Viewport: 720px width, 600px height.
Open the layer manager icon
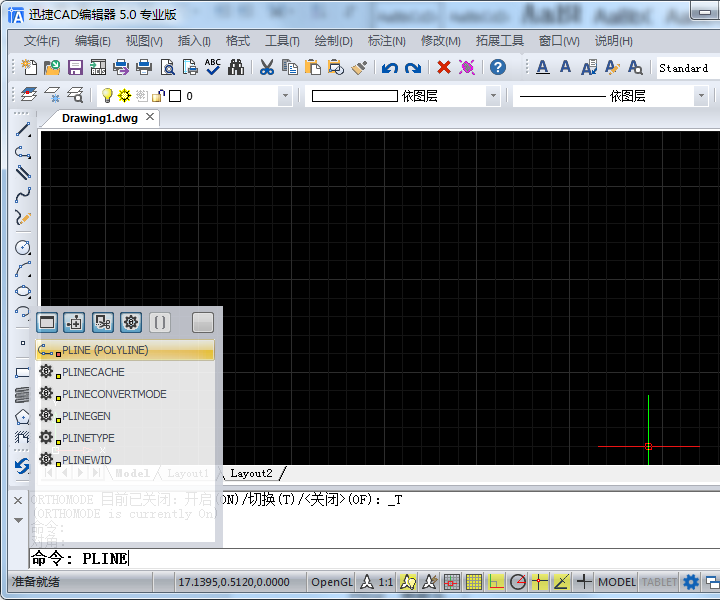(29, 95)
